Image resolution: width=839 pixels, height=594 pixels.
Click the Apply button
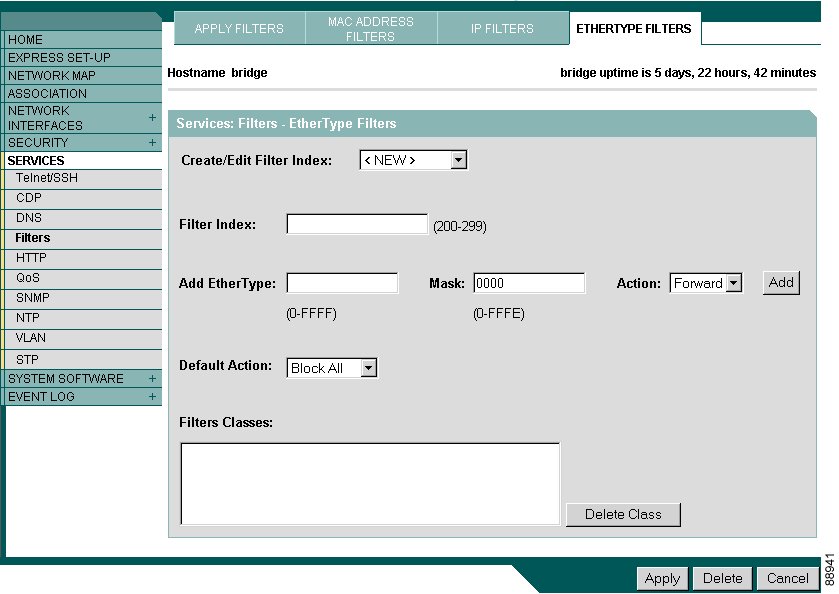[x=662, y=578]
